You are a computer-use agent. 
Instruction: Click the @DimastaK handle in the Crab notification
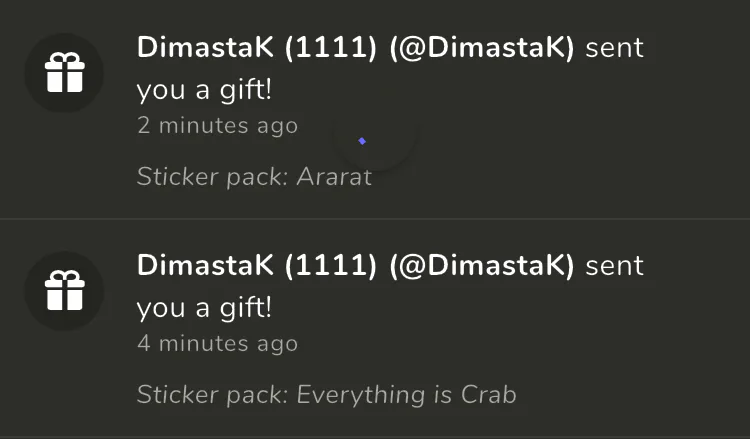coord(482,265)
